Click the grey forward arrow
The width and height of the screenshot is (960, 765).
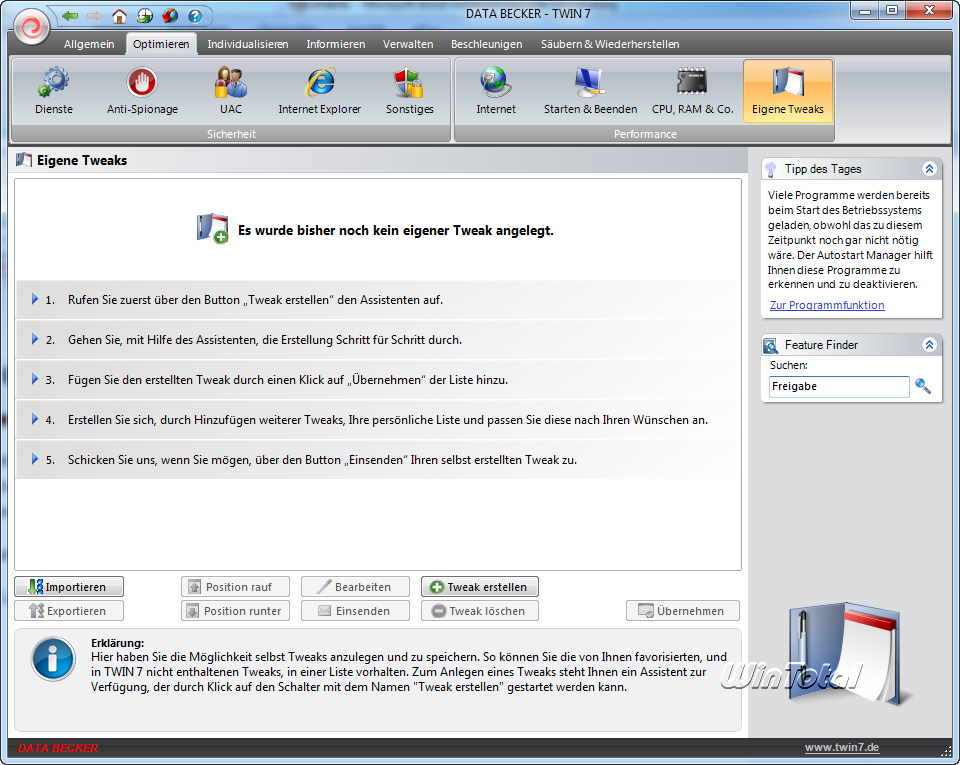(x=94, y=15)
